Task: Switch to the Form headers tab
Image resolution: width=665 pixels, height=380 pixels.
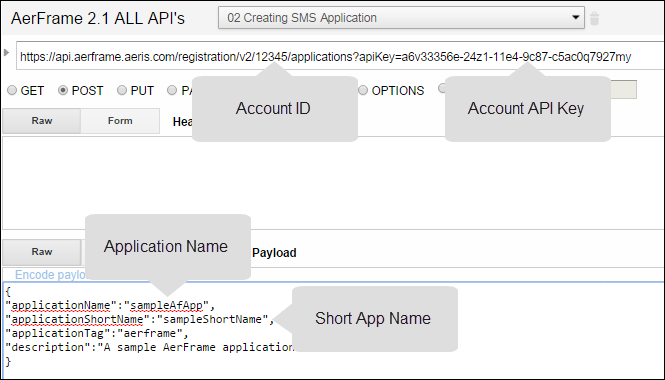Action: 120,121
